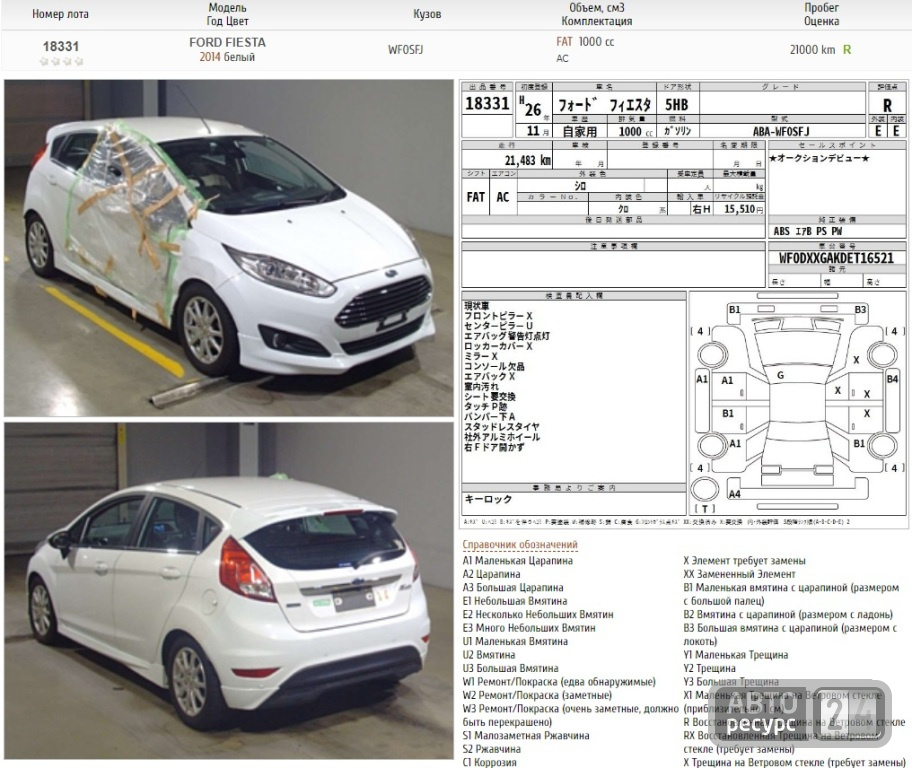Click the Номер лота column header

tap(60, 15)
